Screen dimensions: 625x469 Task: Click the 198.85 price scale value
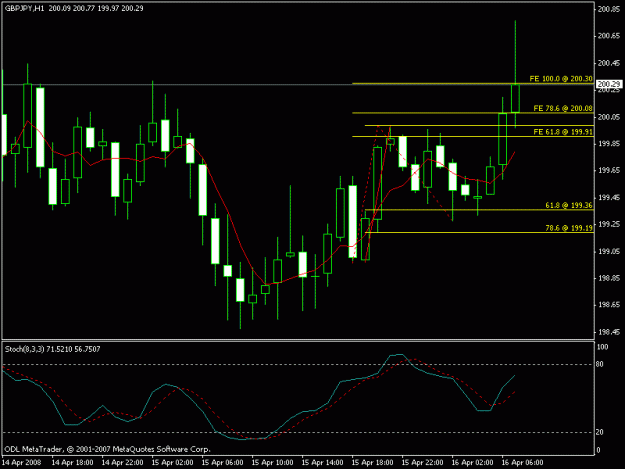[x=609, y=278]
